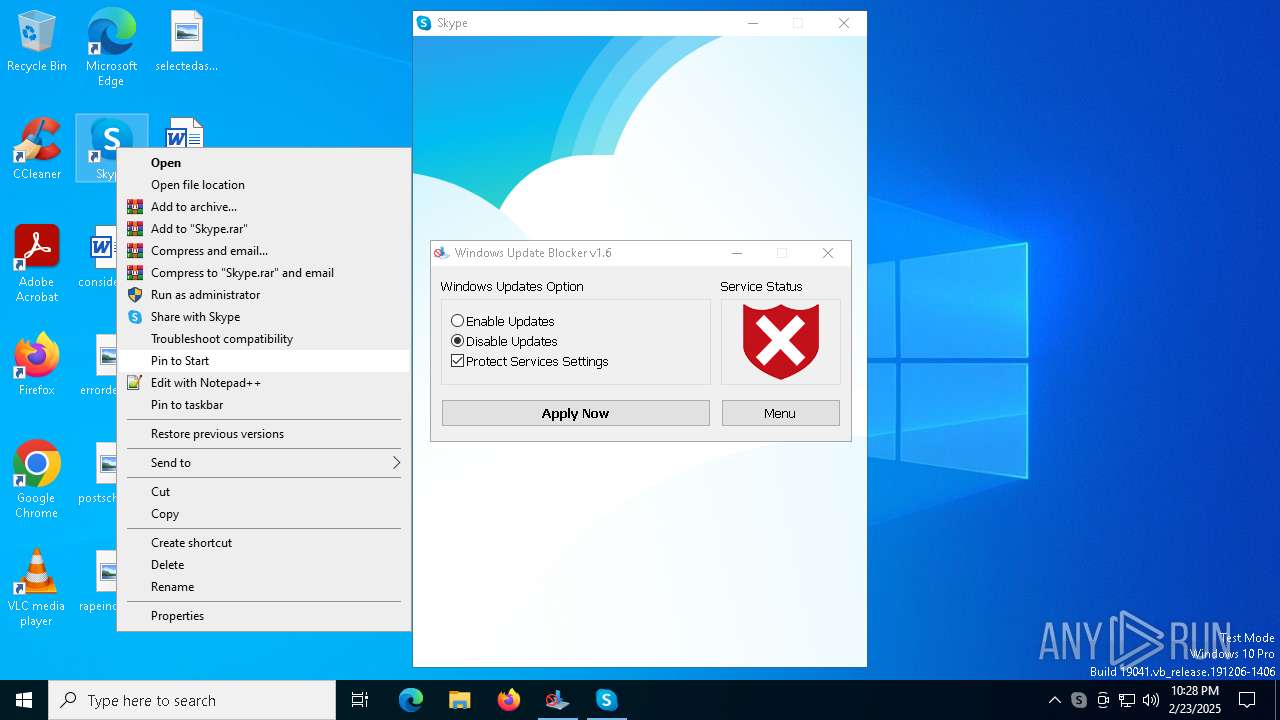The image size is (1280, 720).
Task: Choose Pin to Start
Action: click(264, 361)
